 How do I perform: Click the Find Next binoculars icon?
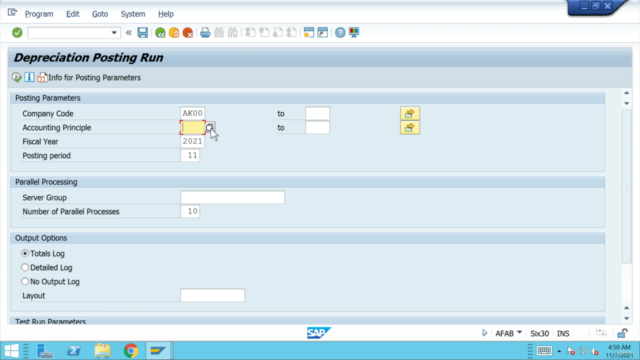click(x=233, y=33)
